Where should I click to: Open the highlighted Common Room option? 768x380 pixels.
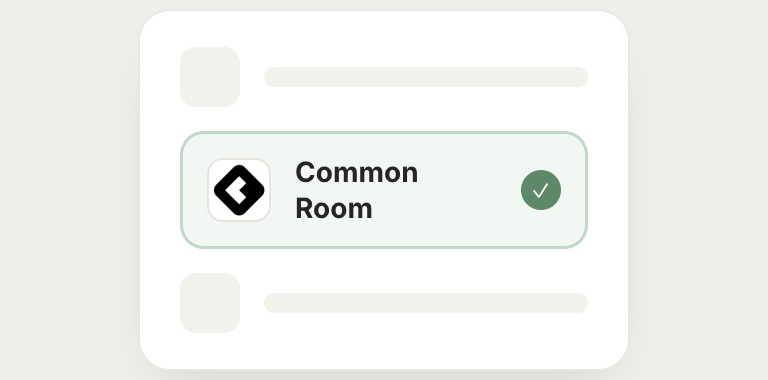tap(384, 190)
